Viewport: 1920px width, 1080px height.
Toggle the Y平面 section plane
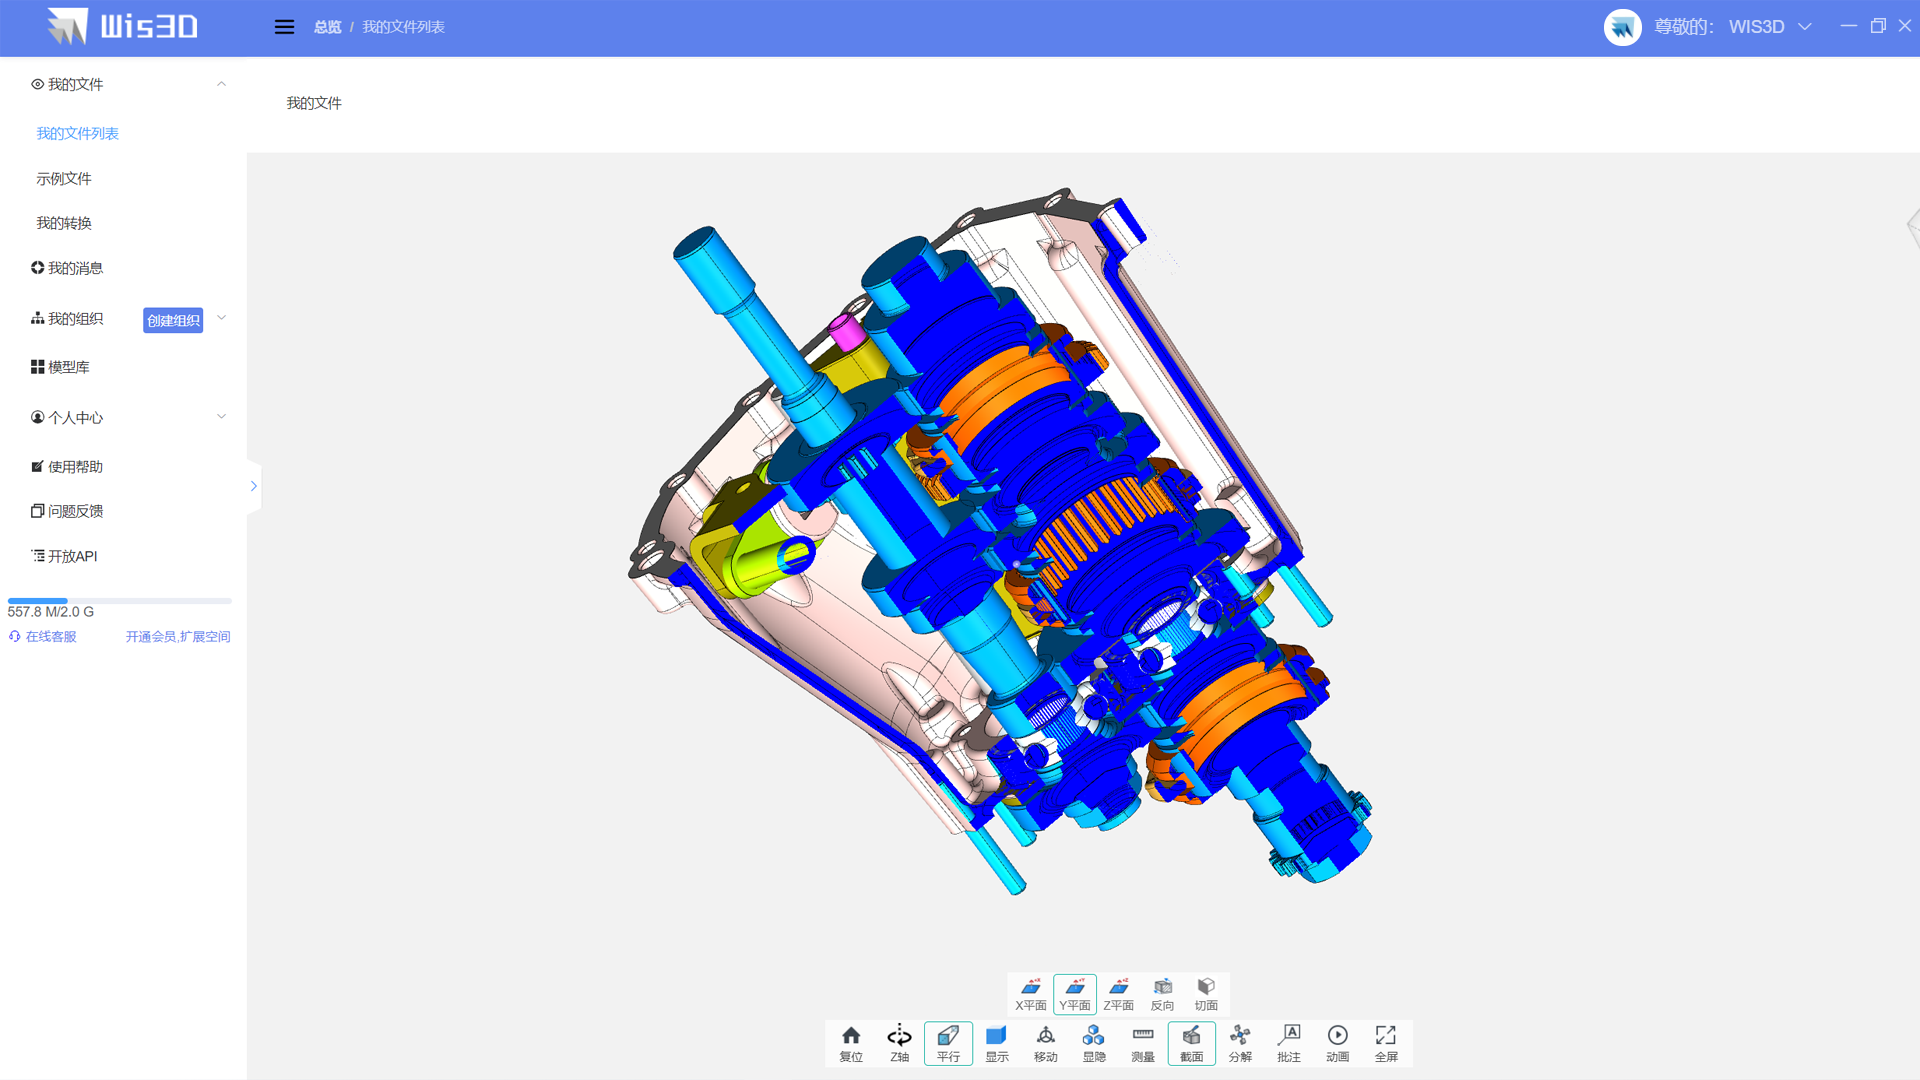1075,994
